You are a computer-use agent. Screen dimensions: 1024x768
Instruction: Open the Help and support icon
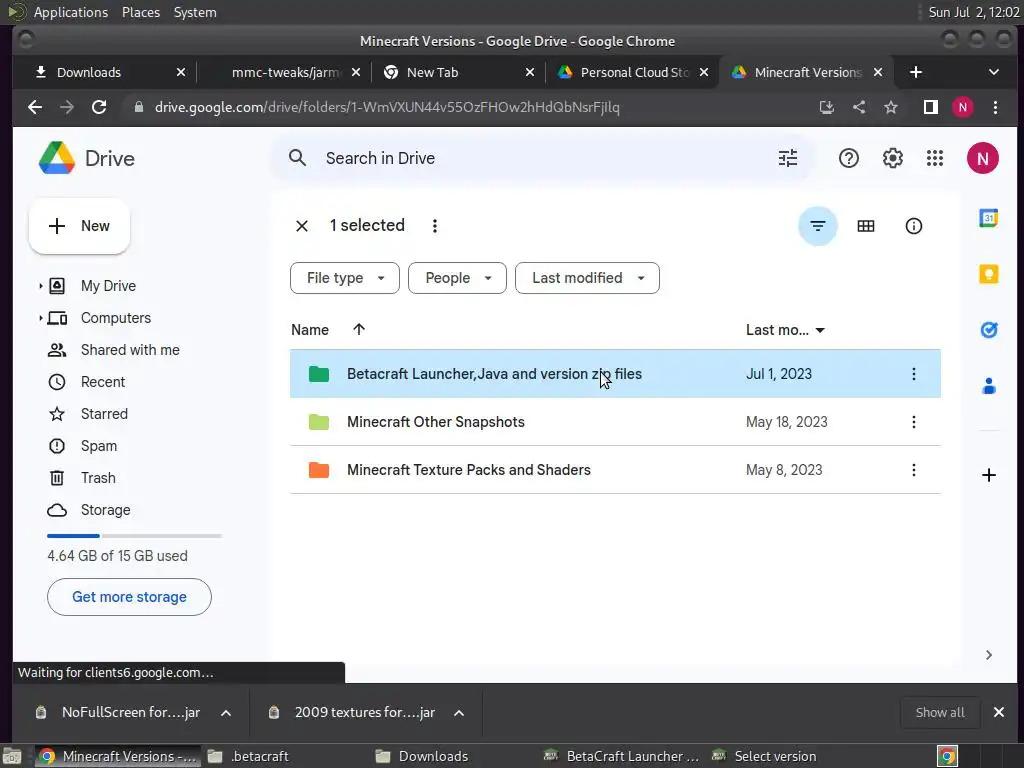point(848,158)
